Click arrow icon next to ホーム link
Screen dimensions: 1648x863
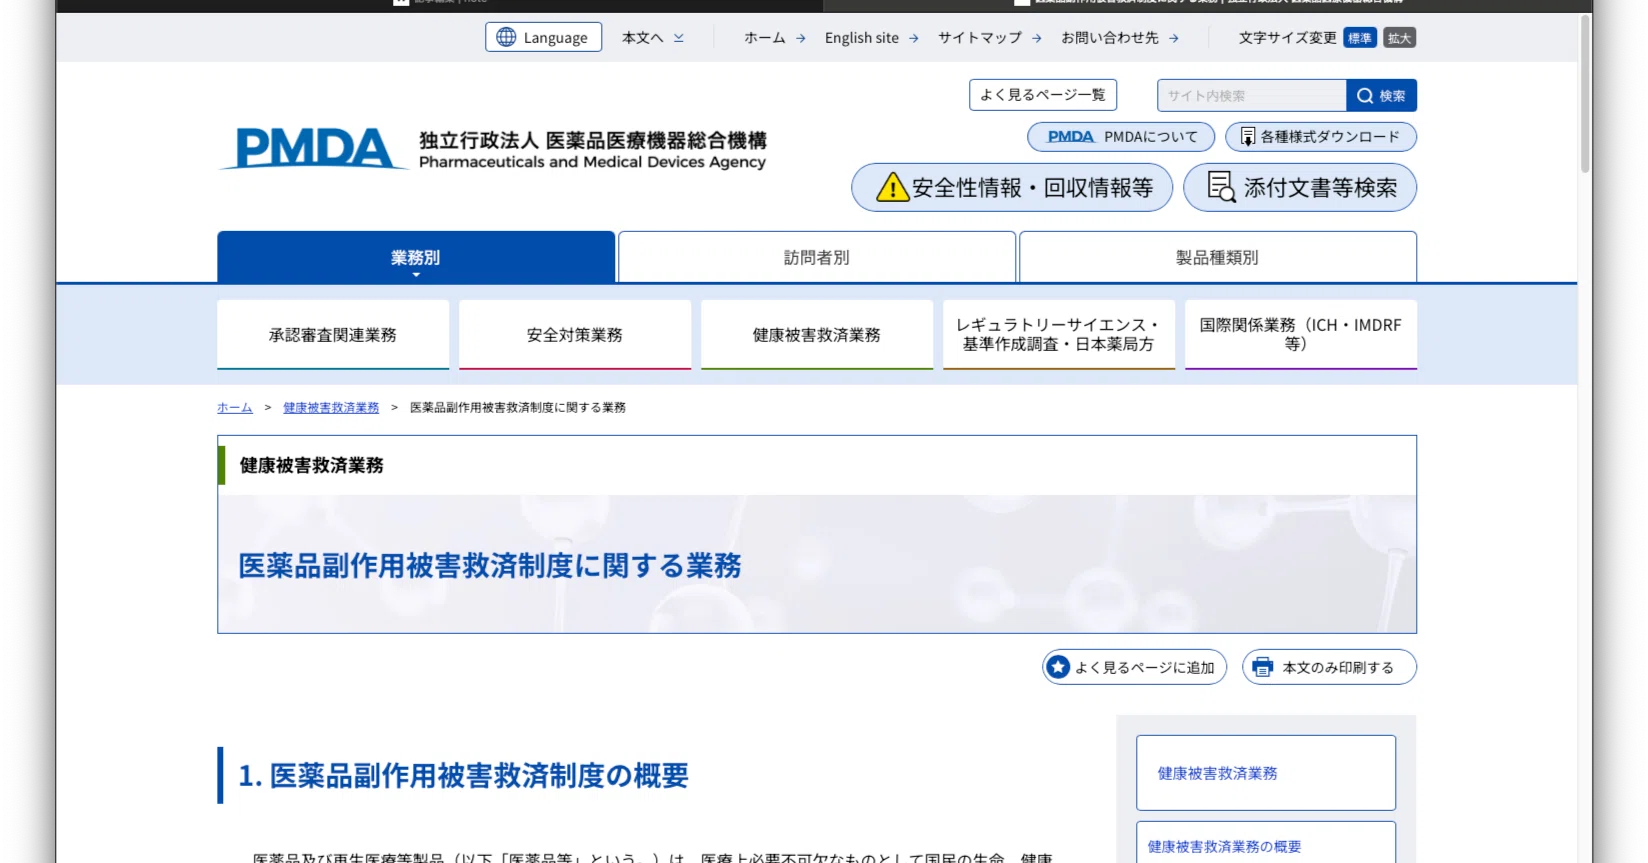pos(801,38)
